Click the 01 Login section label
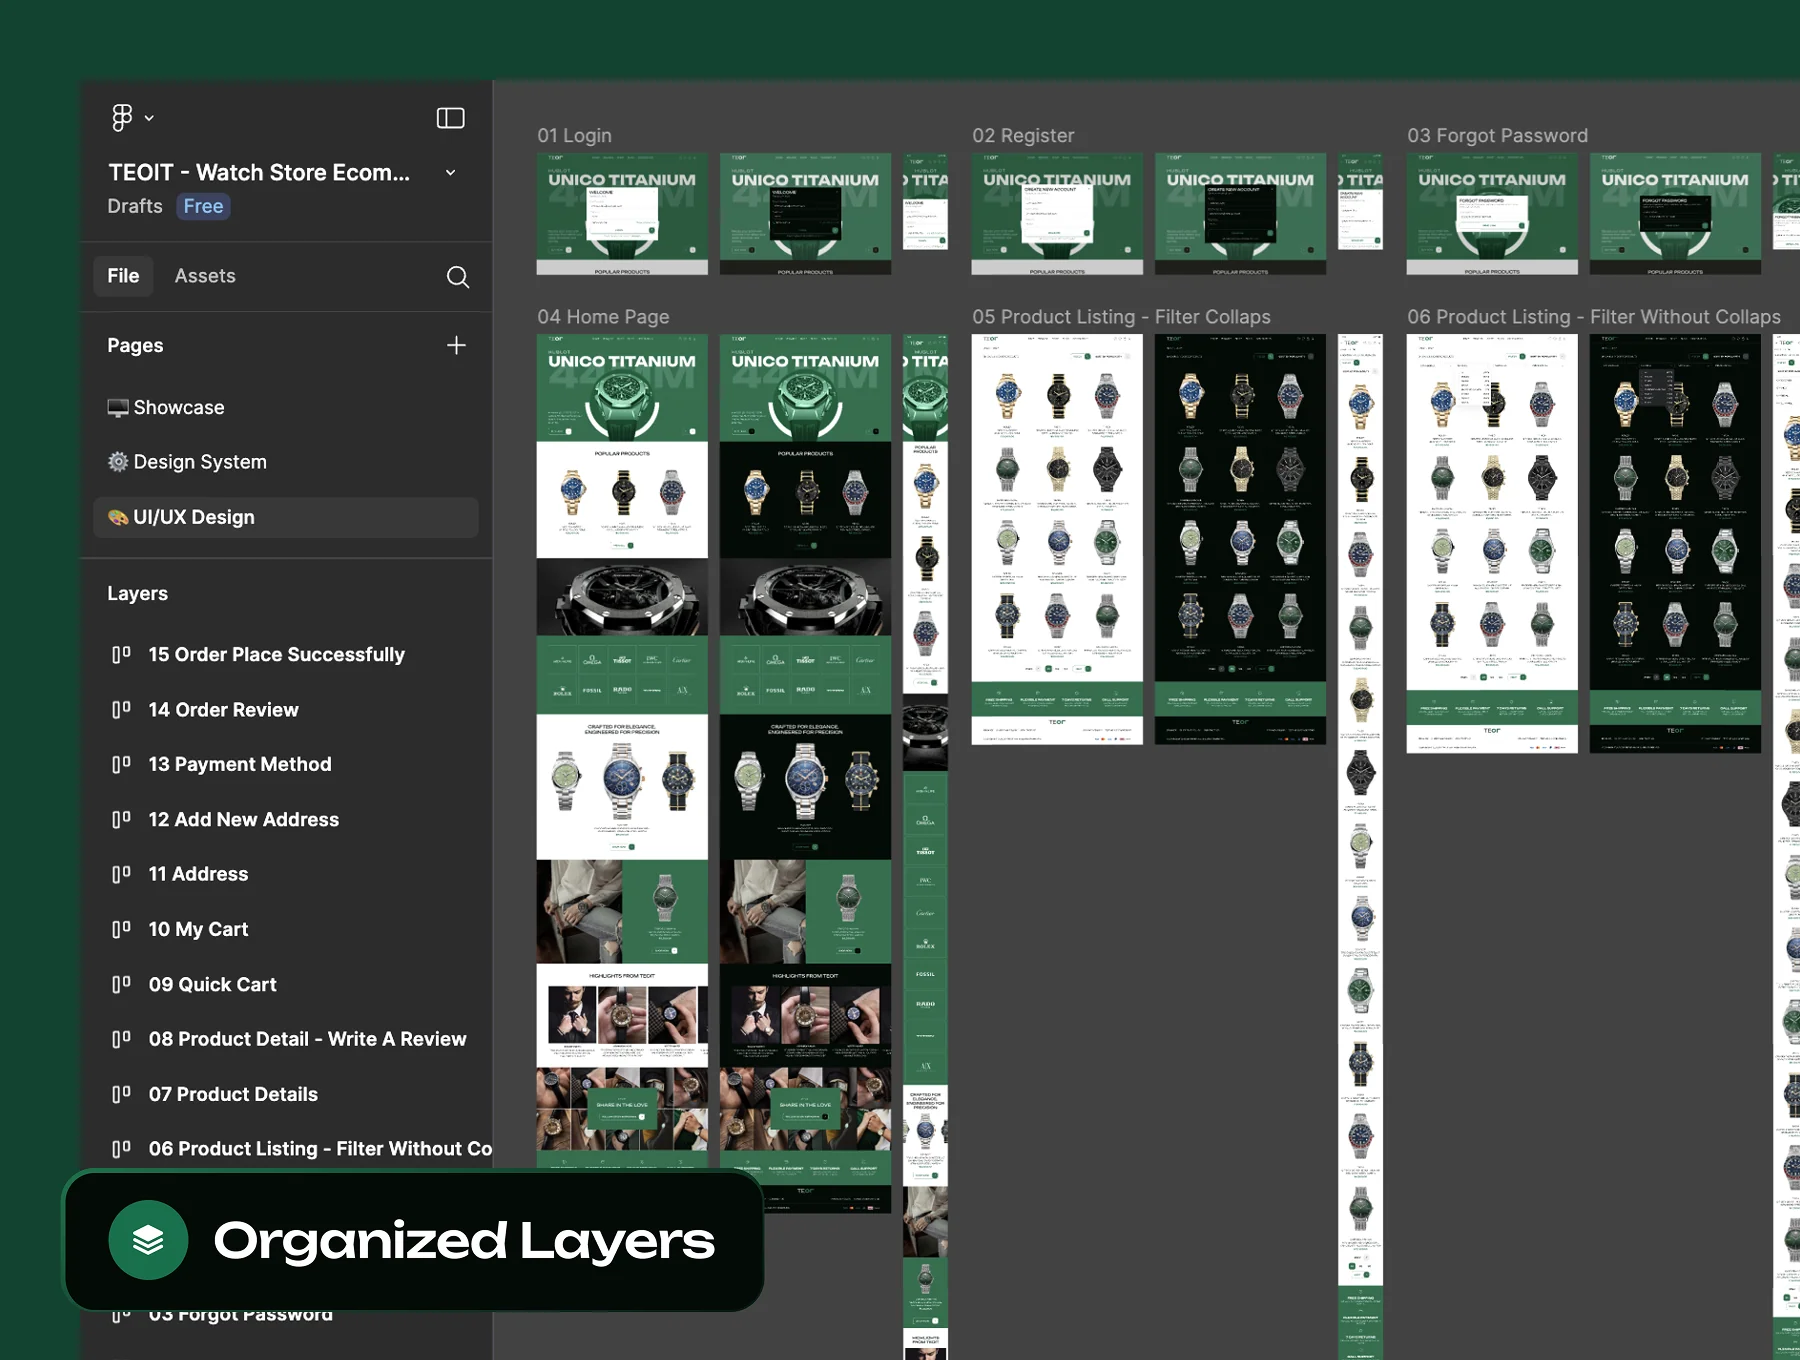 coord(574,136)
